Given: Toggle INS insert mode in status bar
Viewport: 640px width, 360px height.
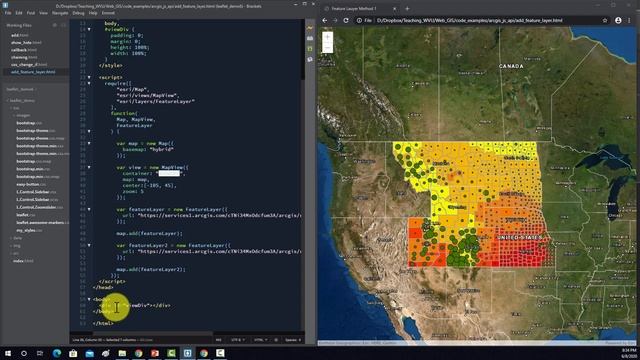Looking at the screenshot, I should [218, 340].
